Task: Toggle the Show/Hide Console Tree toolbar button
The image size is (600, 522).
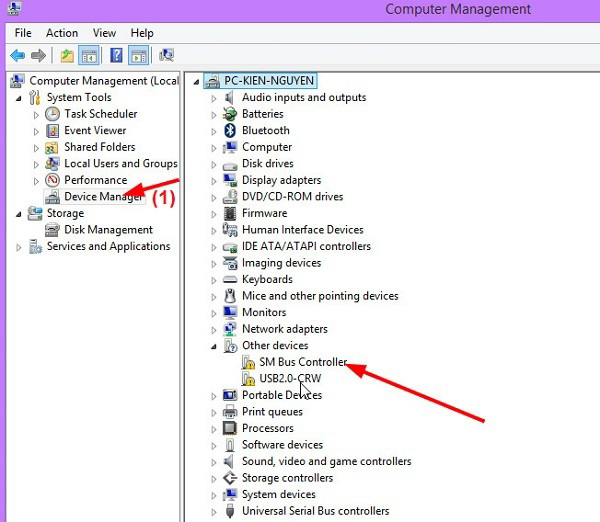Action: click(88, 56)
